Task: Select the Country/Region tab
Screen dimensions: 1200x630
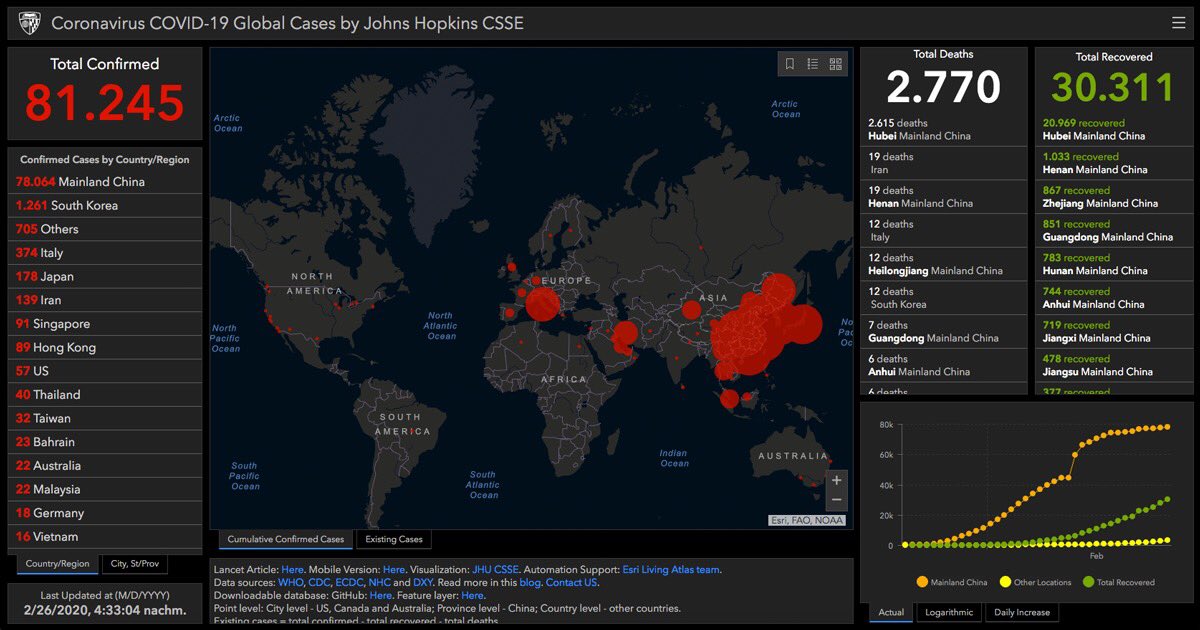Action: (57, 564)
